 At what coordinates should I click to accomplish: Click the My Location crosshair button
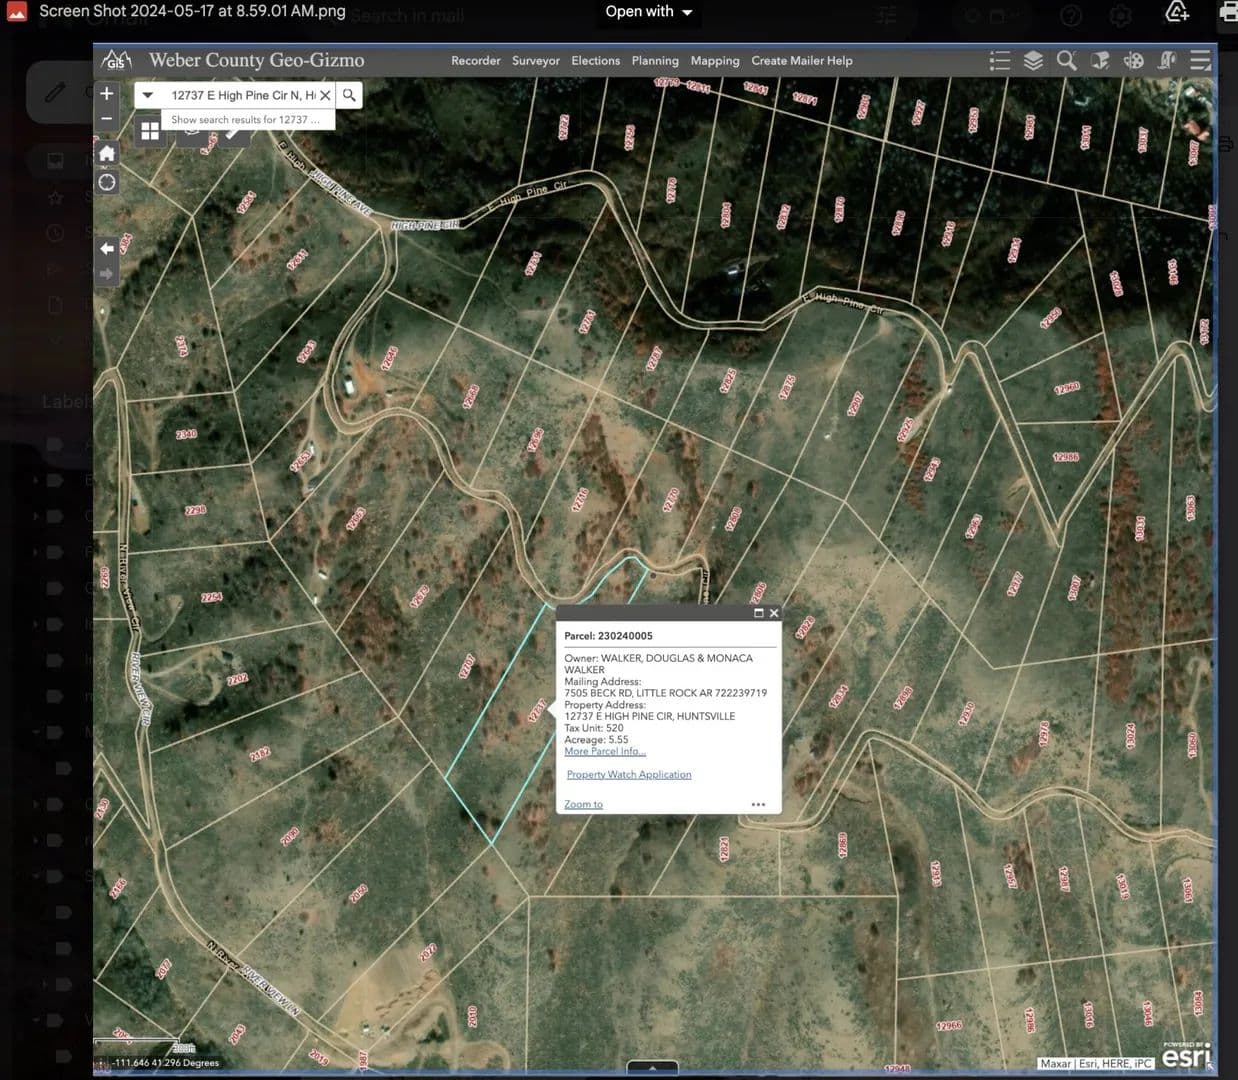(107, 183)
